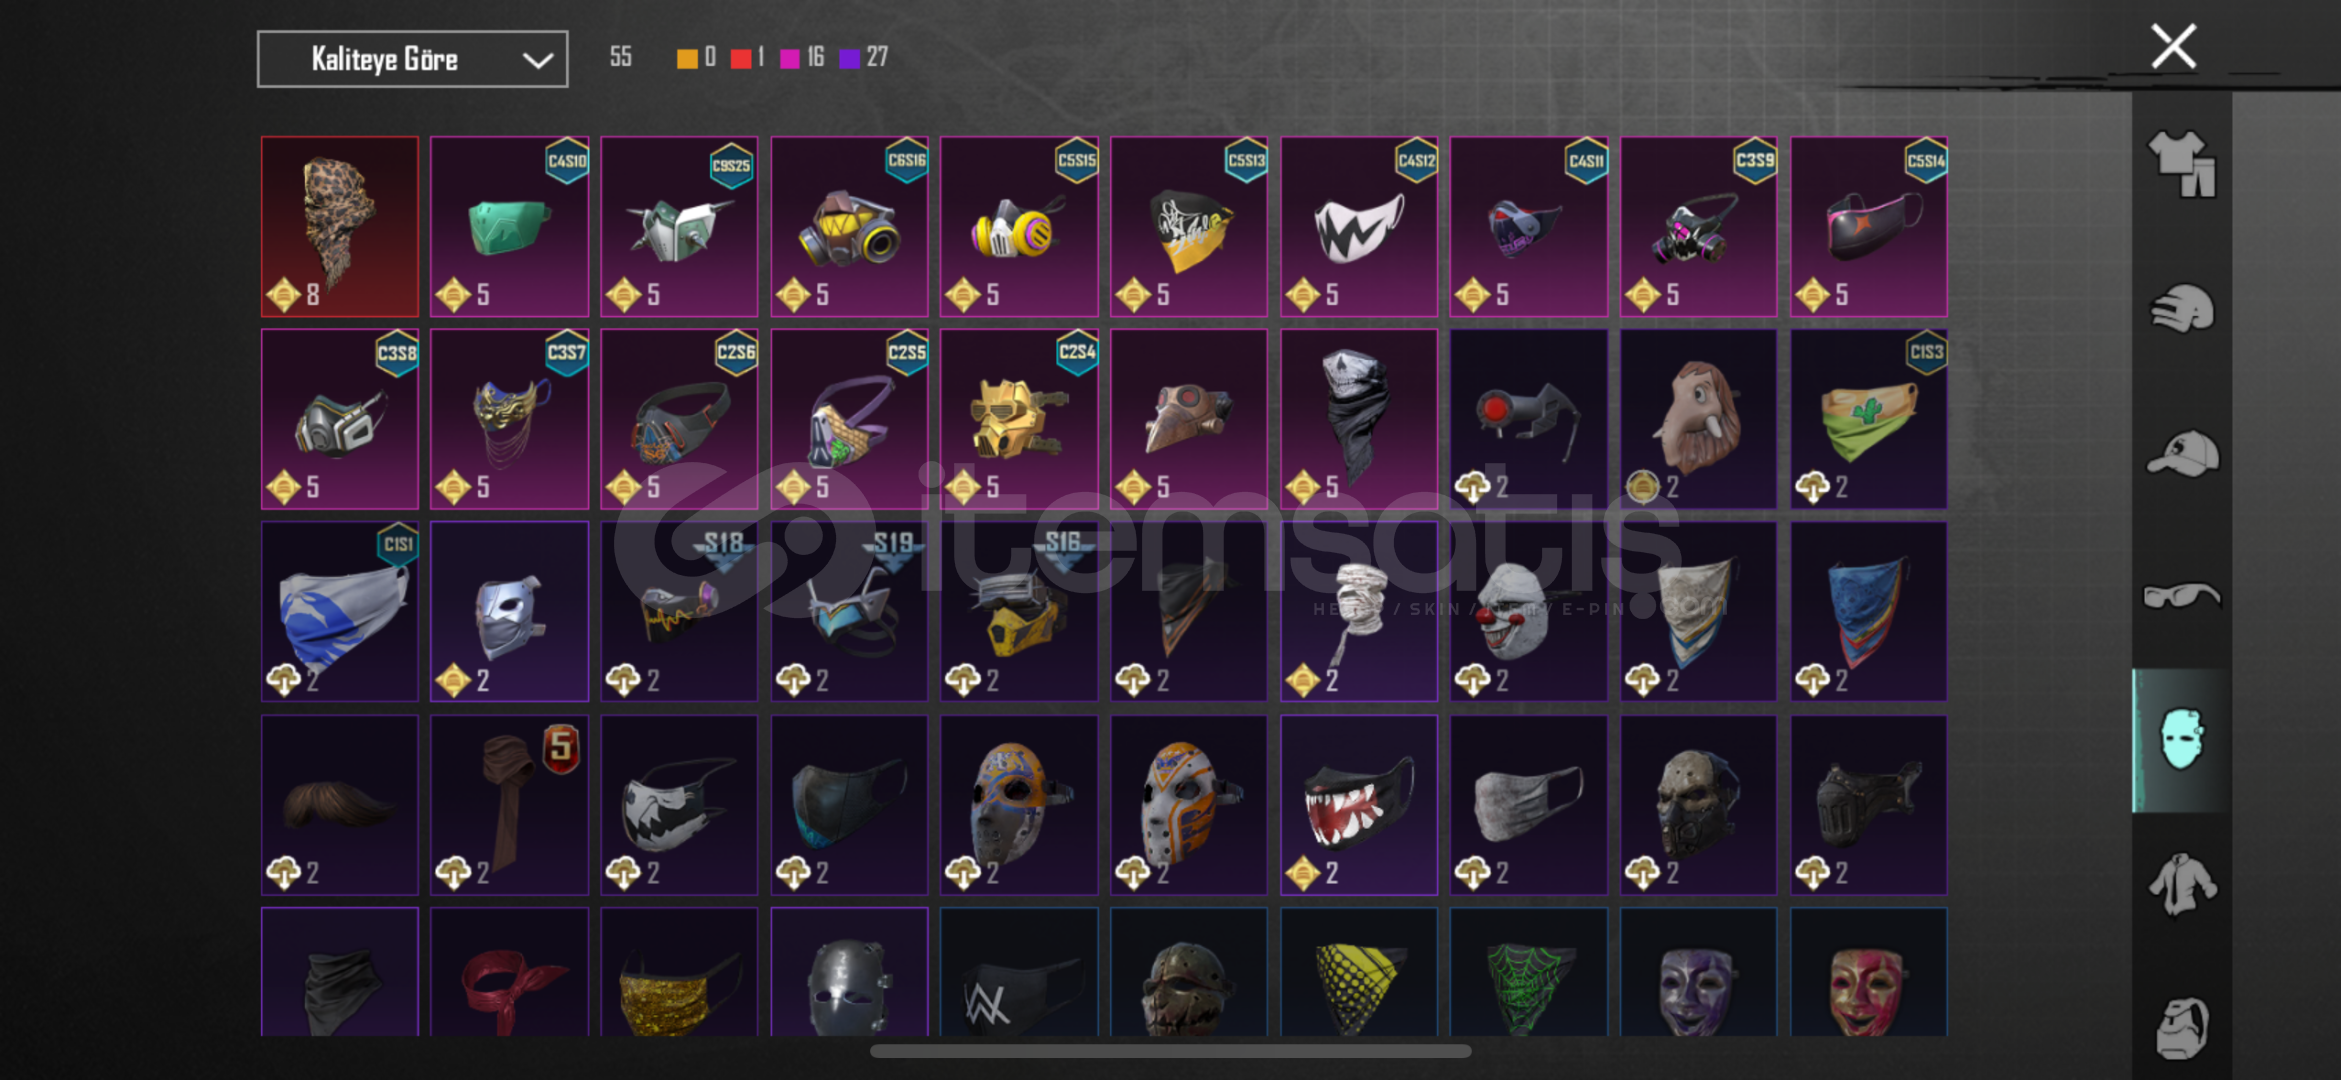Open the outfit set category icon
Image resolution: width=2341 pixels, height=1080 pixels.
pos(2182,165)
